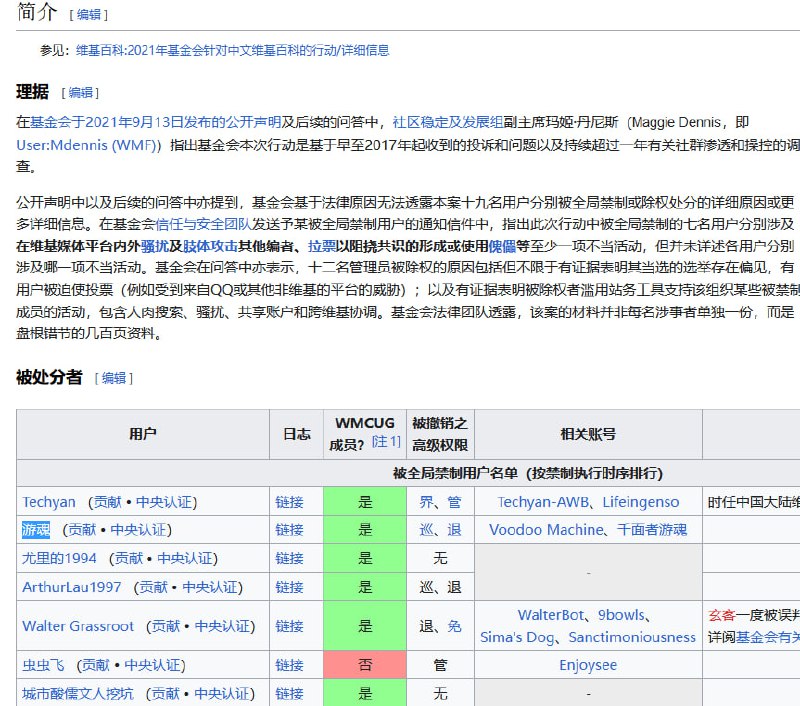Viewport: 800px width, 706px height.
Task: Select the red 否 cell in 虫虫飞 row
Action: pos(365,665)
